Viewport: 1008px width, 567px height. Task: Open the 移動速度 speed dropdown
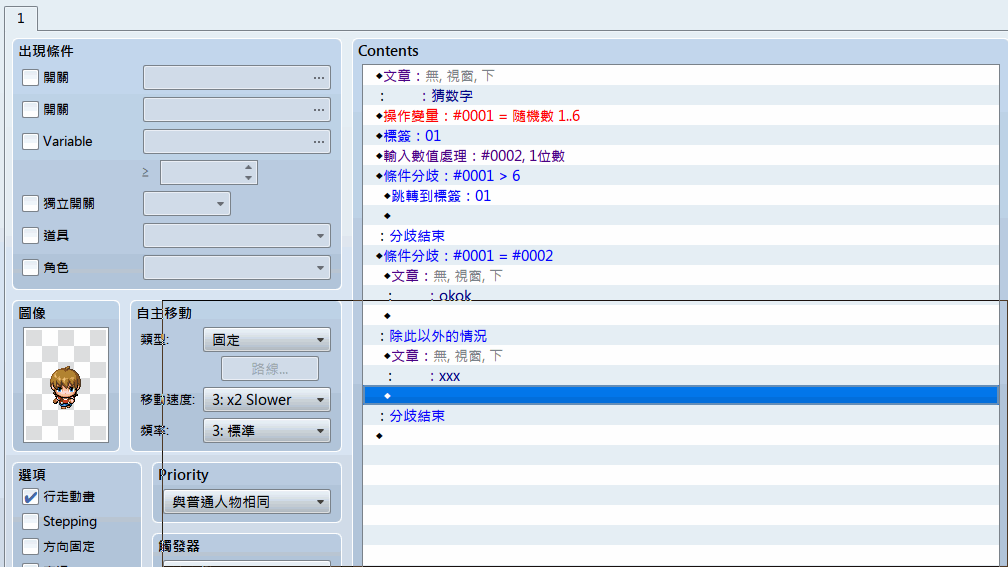(x=267, y=399)
